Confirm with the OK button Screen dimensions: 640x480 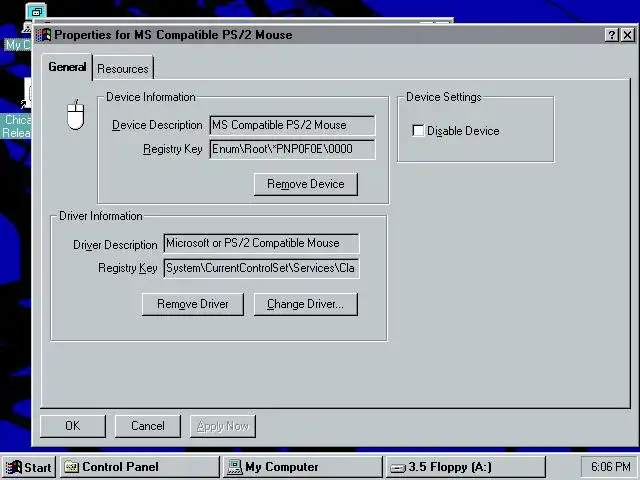tap(73, 426)
